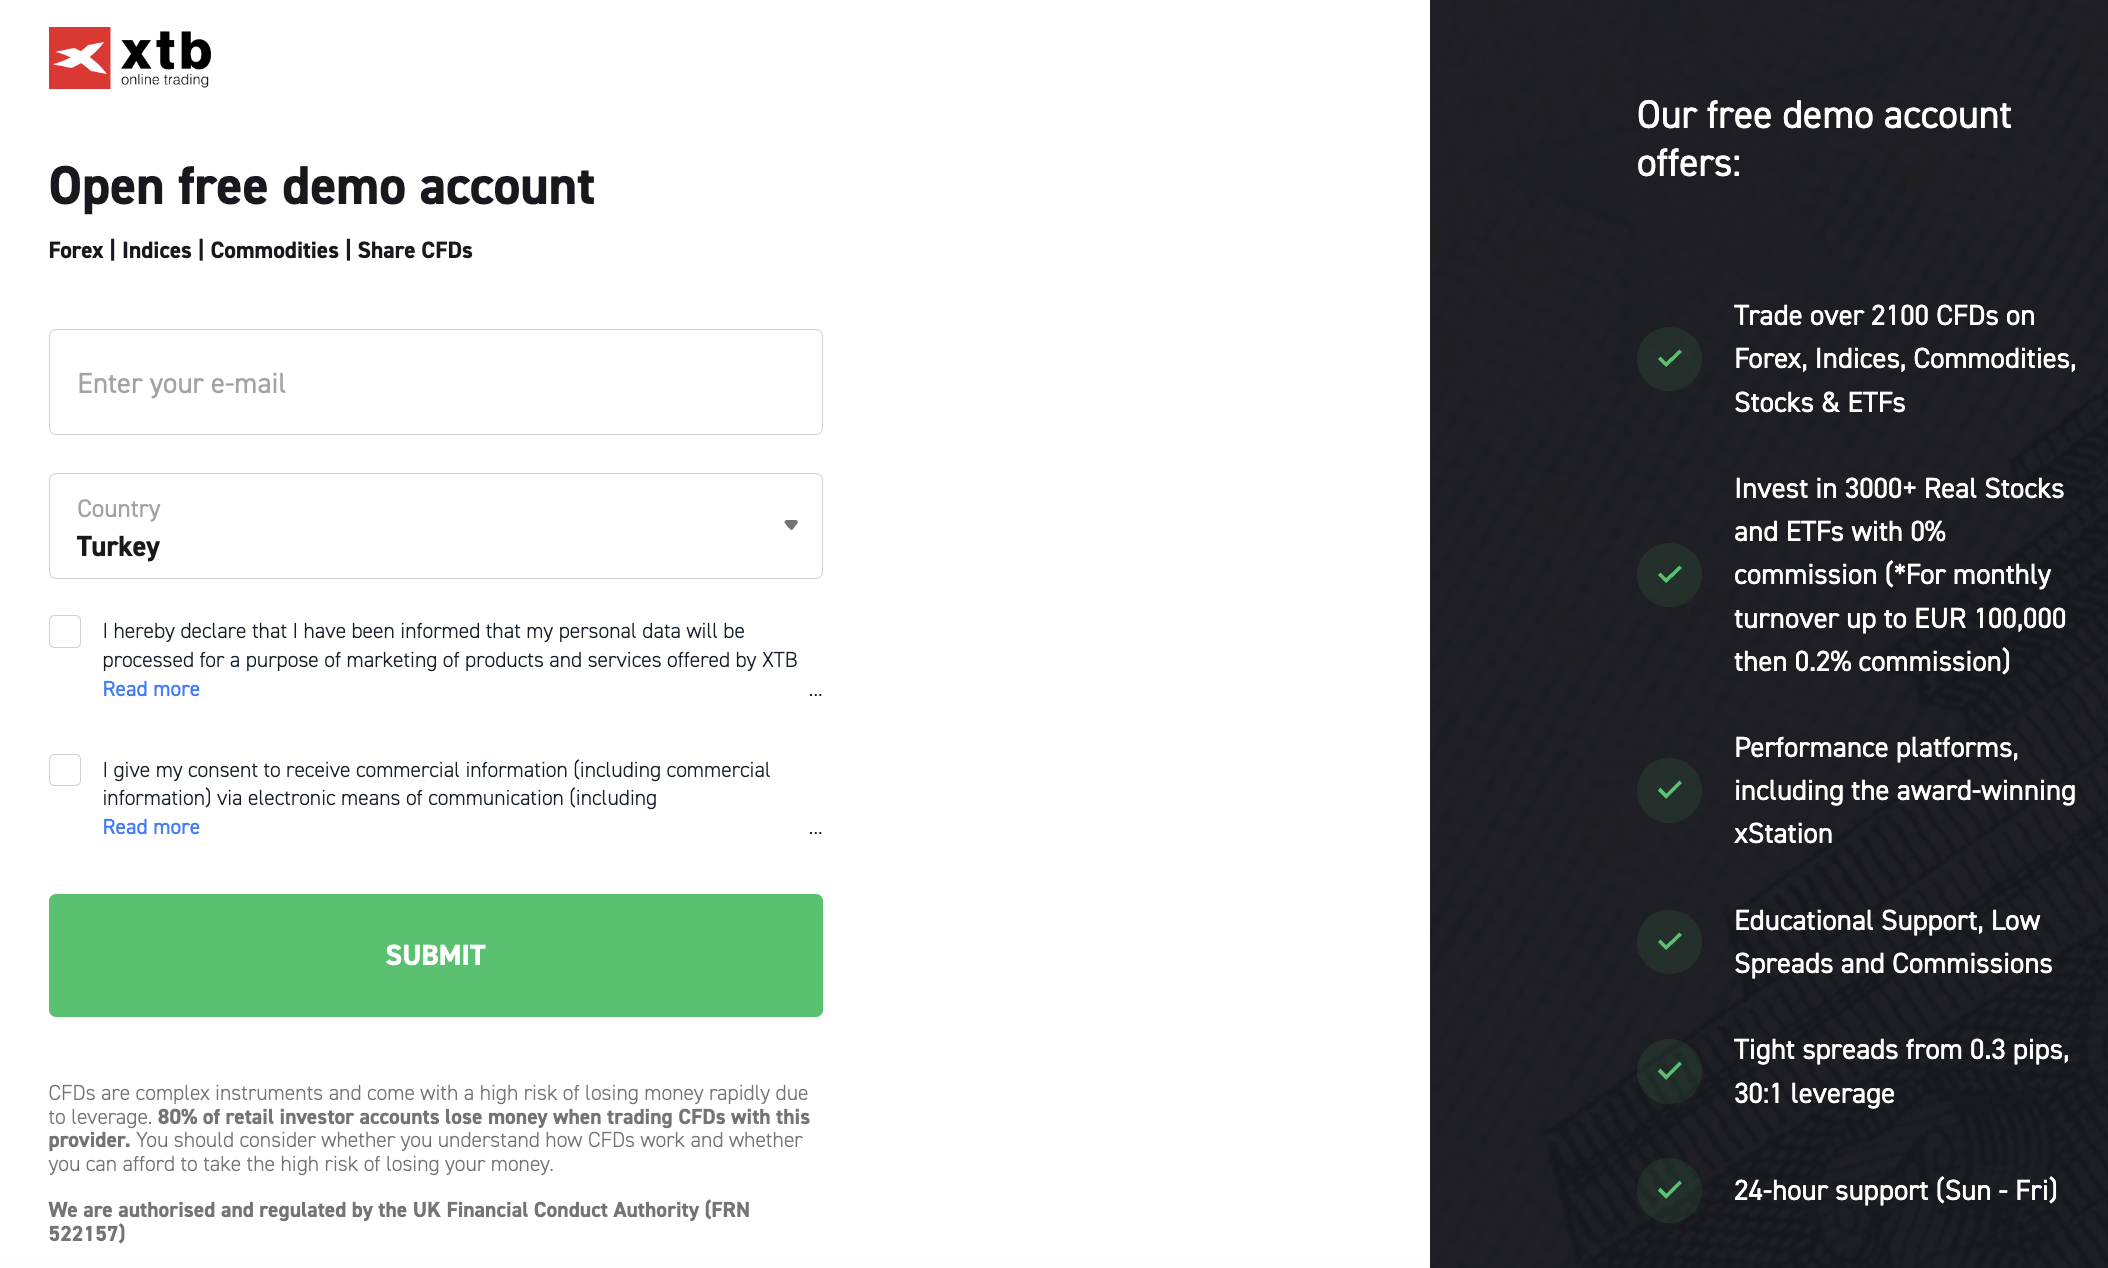The image size is (2108, 1268).
Task: Open Read more under commercial information consent
Action: pos(151,827)
